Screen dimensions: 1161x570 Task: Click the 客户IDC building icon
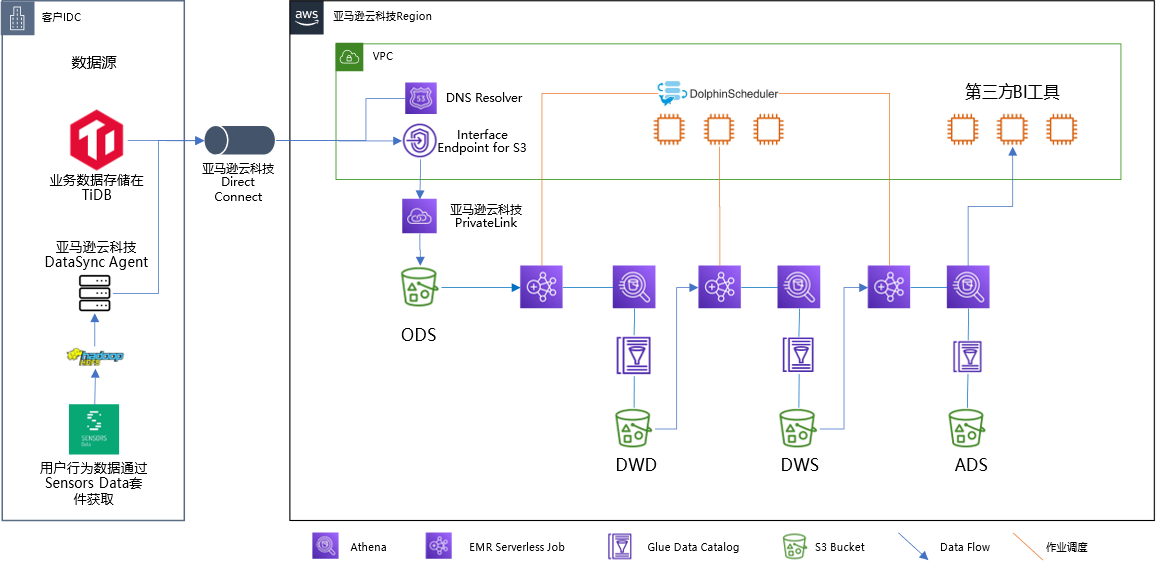tap(17, 17)
